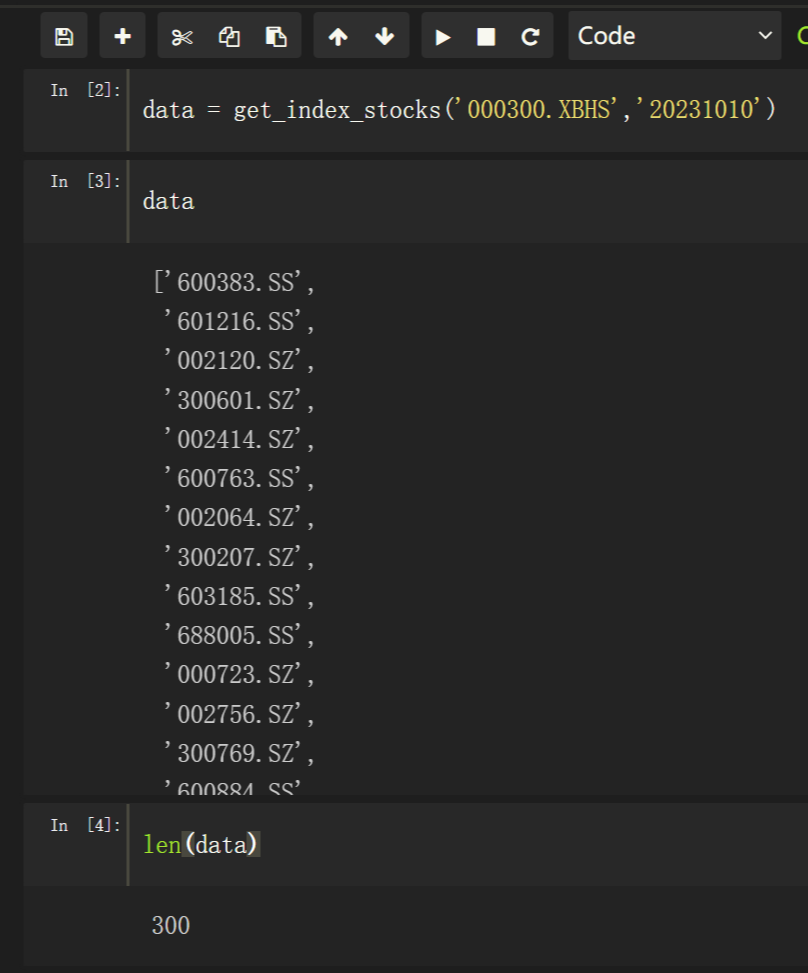Restart the kernel with the circular arrow
The image size is (808, 973).
pos(530,37)
